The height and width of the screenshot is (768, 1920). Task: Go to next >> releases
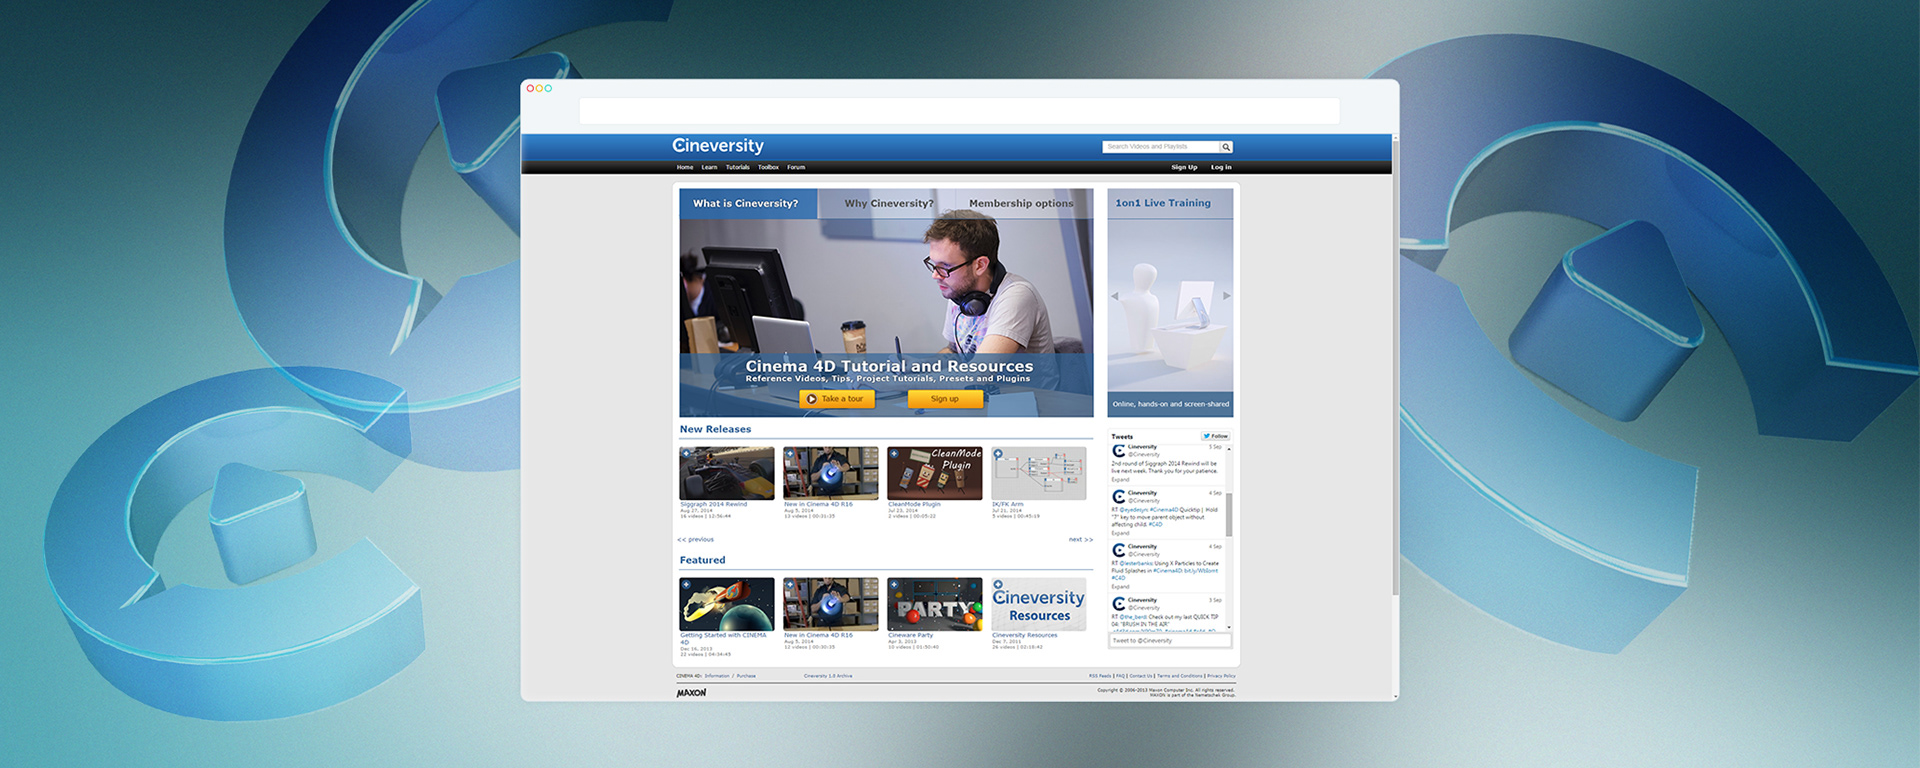pyautogui.click(x=1081, y=540)
